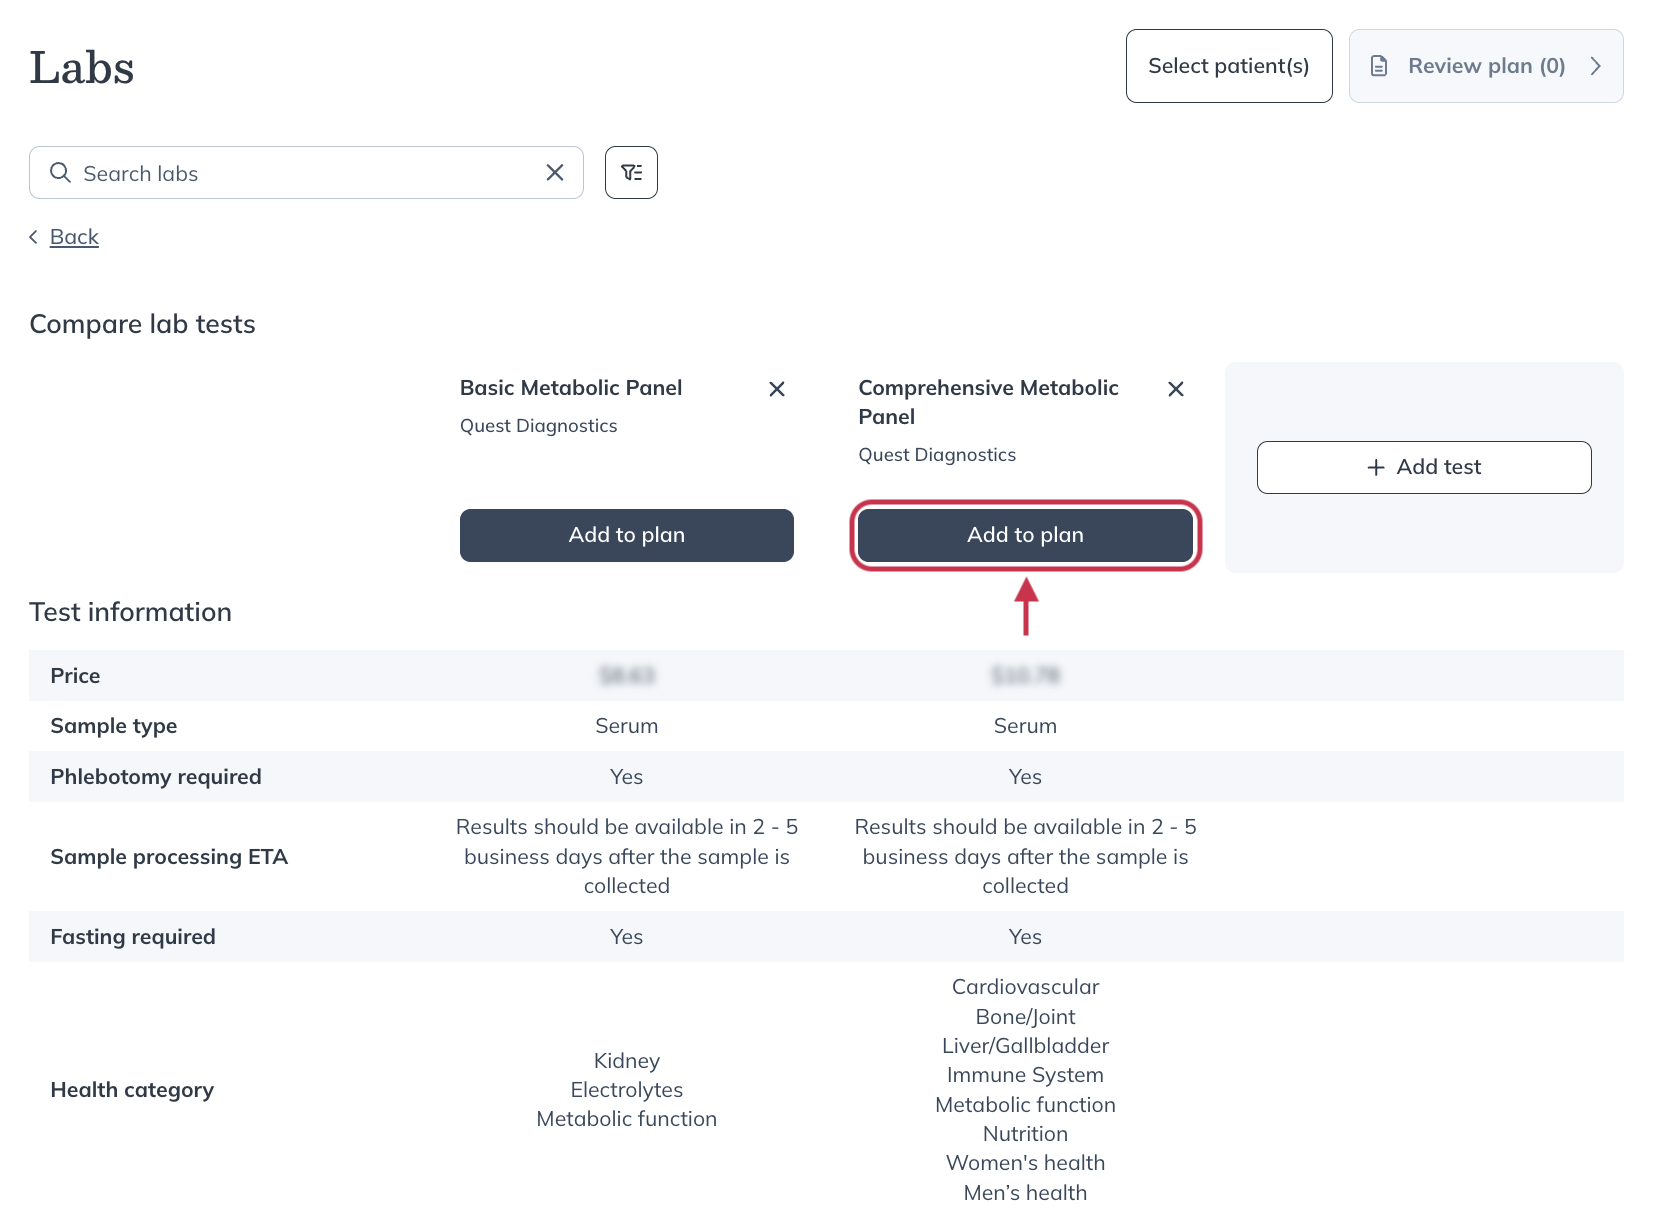1658x1220 pixels.
Task: Click the Compare lab tests heading
Action: (142, 323)
